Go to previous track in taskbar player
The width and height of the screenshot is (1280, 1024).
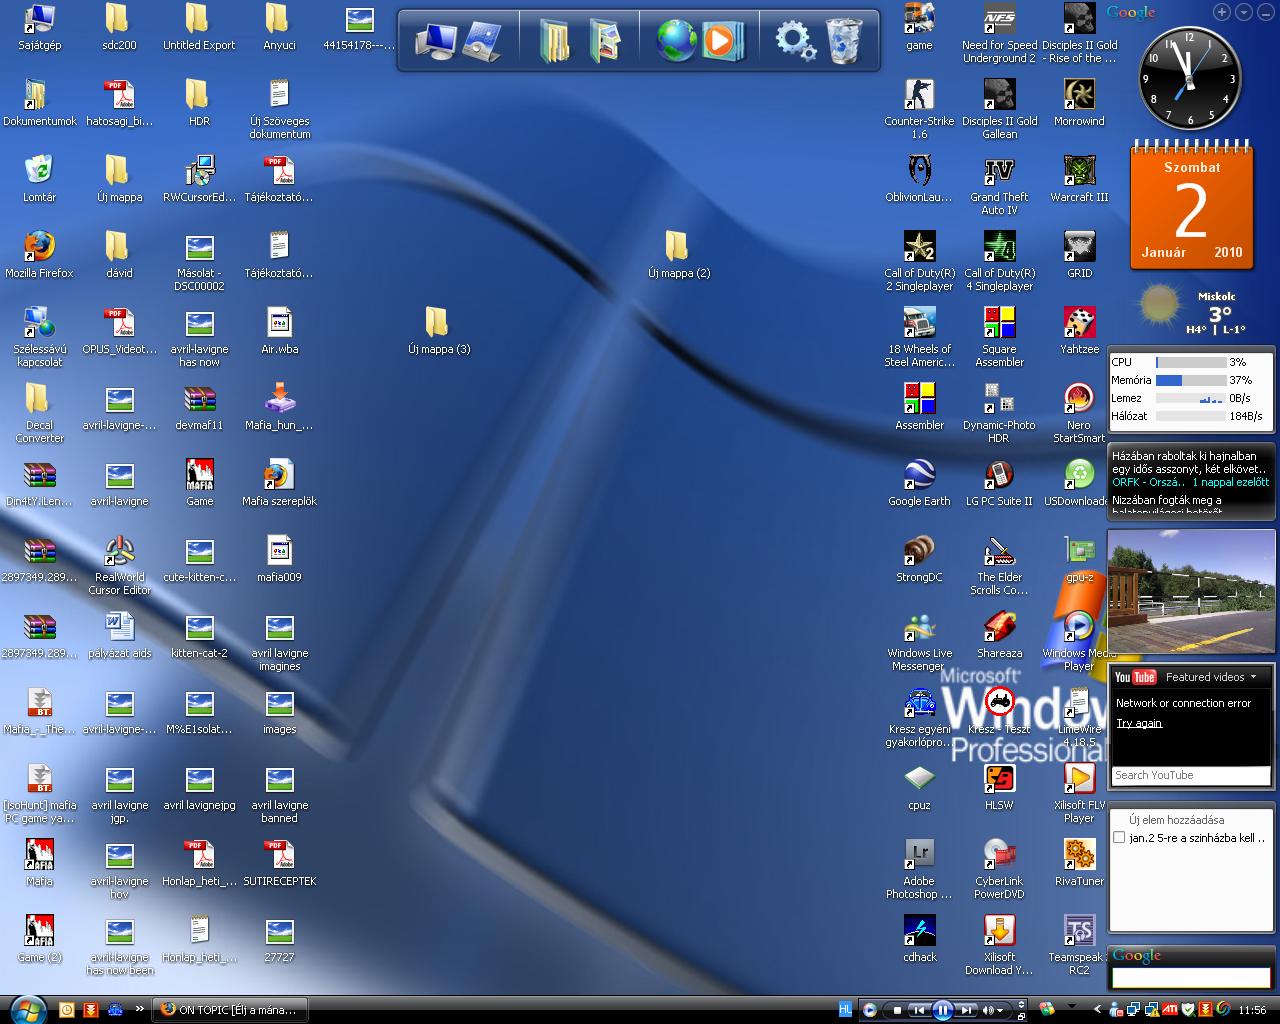918,1010
